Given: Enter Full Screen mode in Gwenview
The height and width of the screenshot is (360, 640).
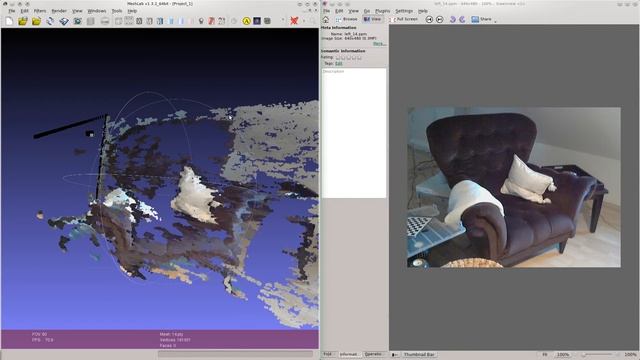Looking at the screenshot, I should pyautogui.click(x=403, y=19).
